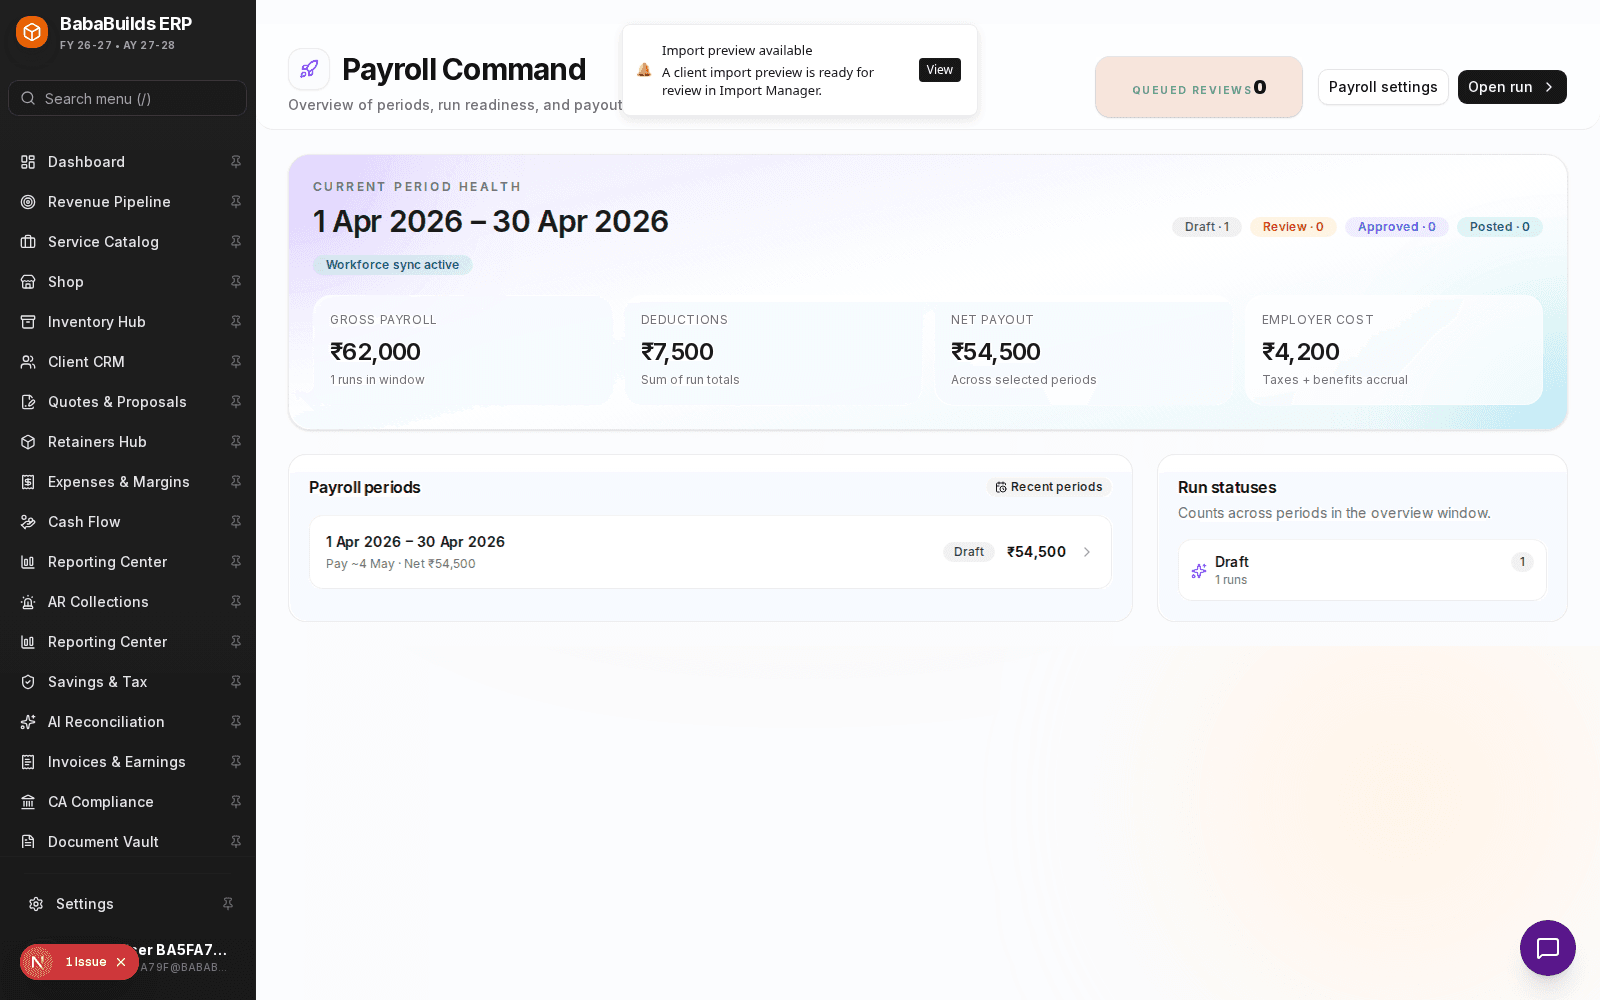Pin the Service Catalog item
The image size is (1600, 1000).
(236, 242)
